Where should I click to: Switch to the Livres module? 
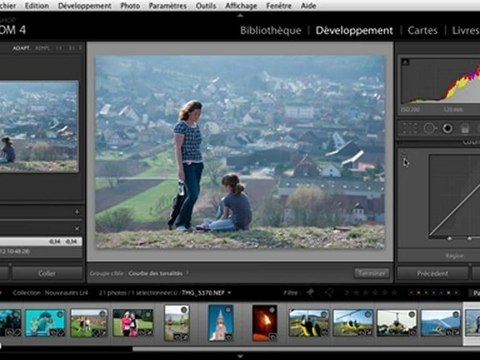466,30
